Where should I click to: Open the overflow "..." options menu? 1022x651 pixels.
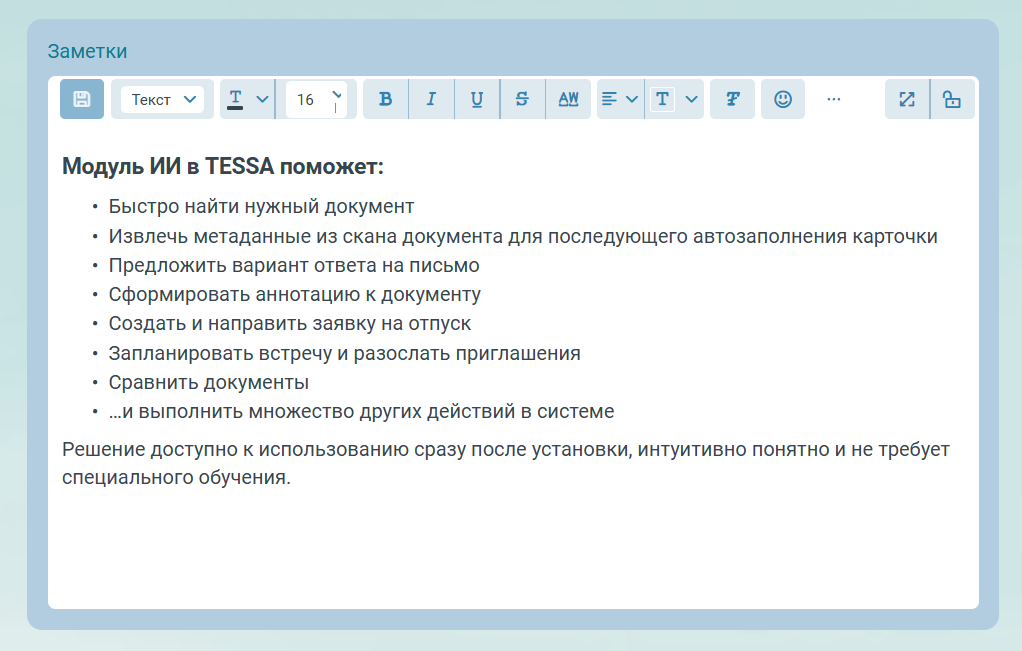pyautogui.click(x=834, y=98)
